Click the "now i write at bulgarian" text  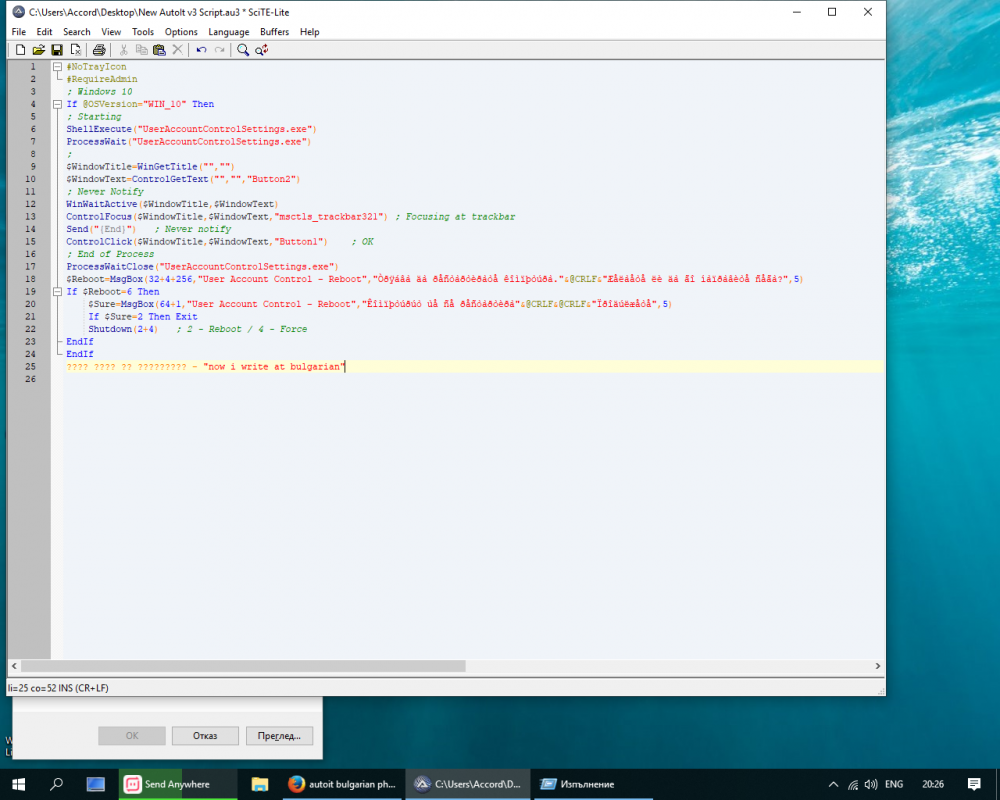click(x=274, y=367)
